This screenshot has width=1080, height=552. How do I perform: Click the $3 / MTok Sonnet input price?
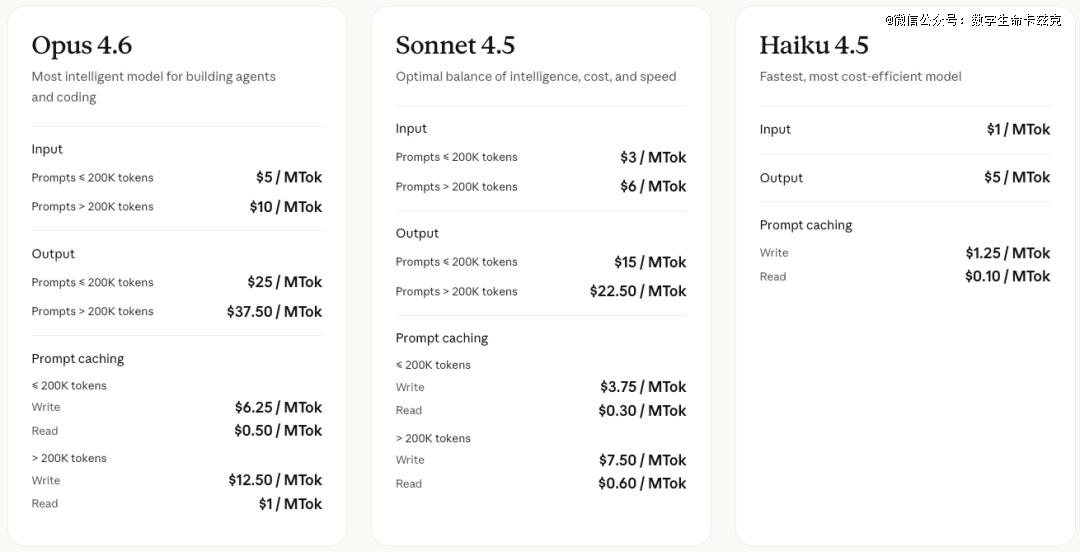653,157
